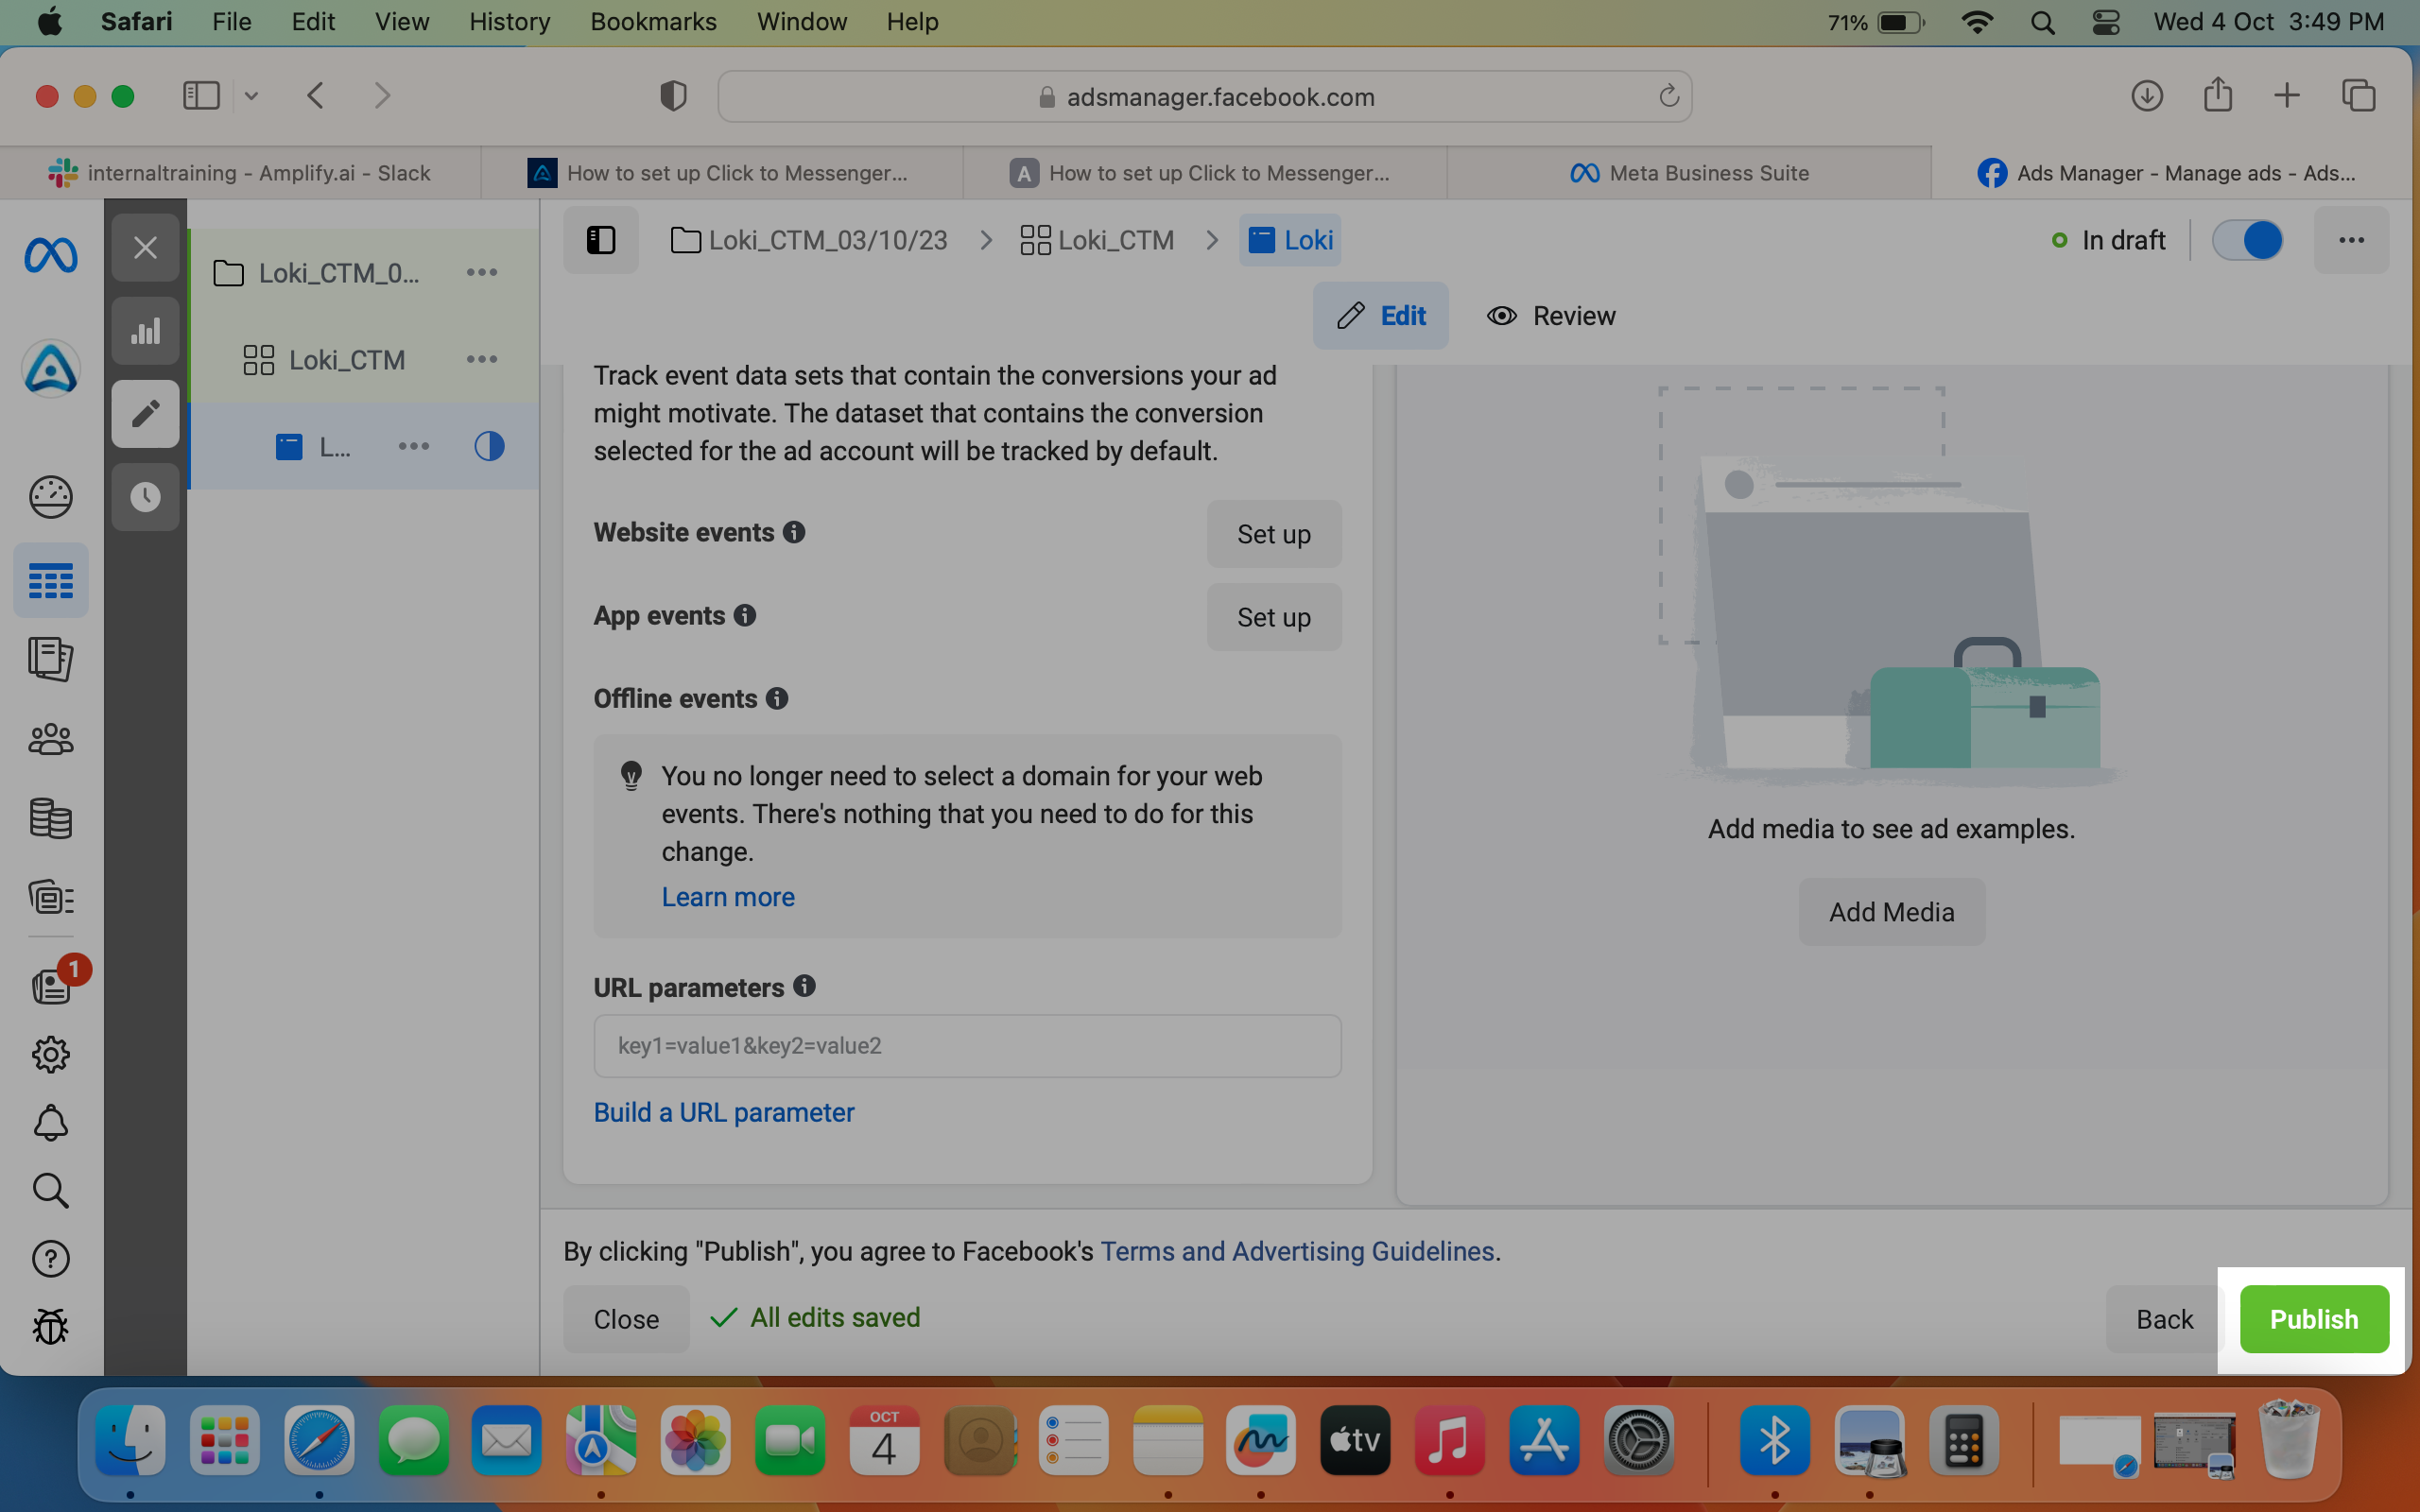
Task: Close the editing pane with X icon
Action: (x=146, y=247)
